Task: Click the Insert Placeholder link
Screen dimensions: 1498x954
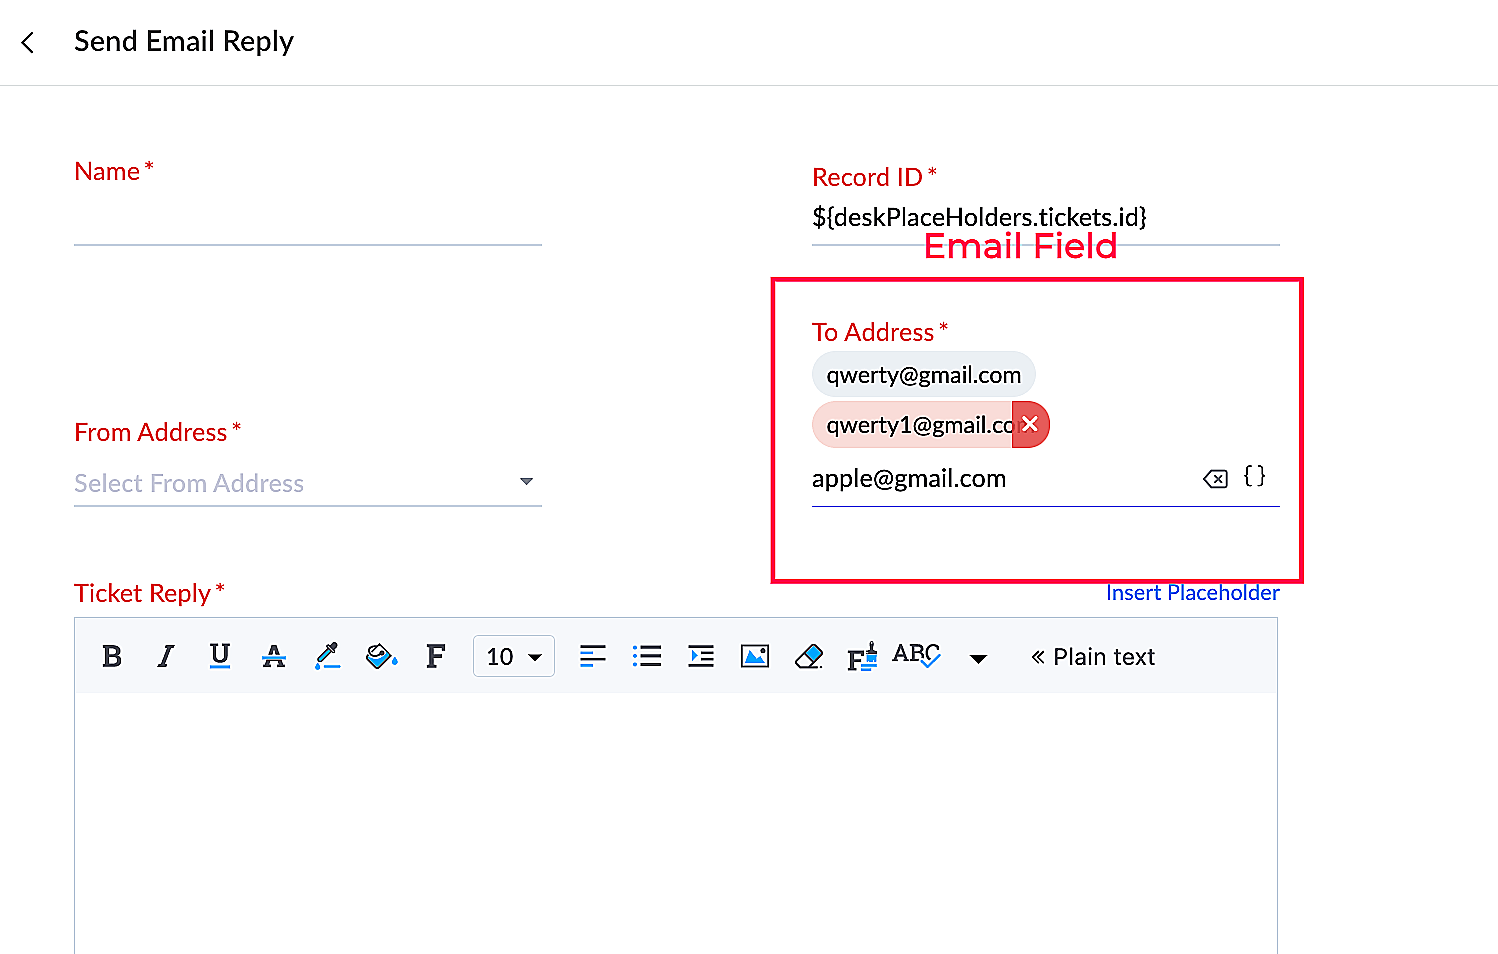Action: (1192, 593)
